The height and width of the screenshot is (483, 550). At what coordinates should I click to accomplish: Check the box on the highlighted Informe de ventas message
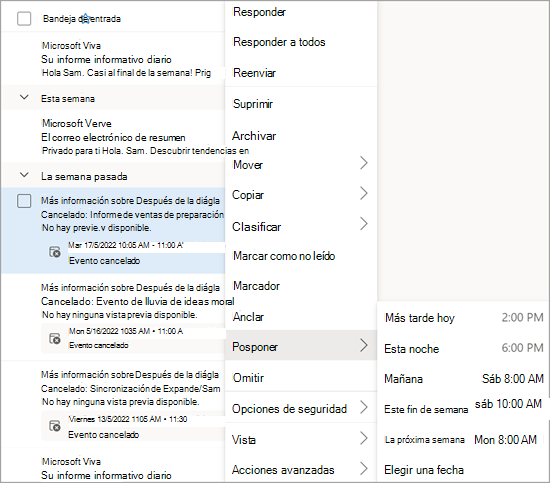click(24, 201)
